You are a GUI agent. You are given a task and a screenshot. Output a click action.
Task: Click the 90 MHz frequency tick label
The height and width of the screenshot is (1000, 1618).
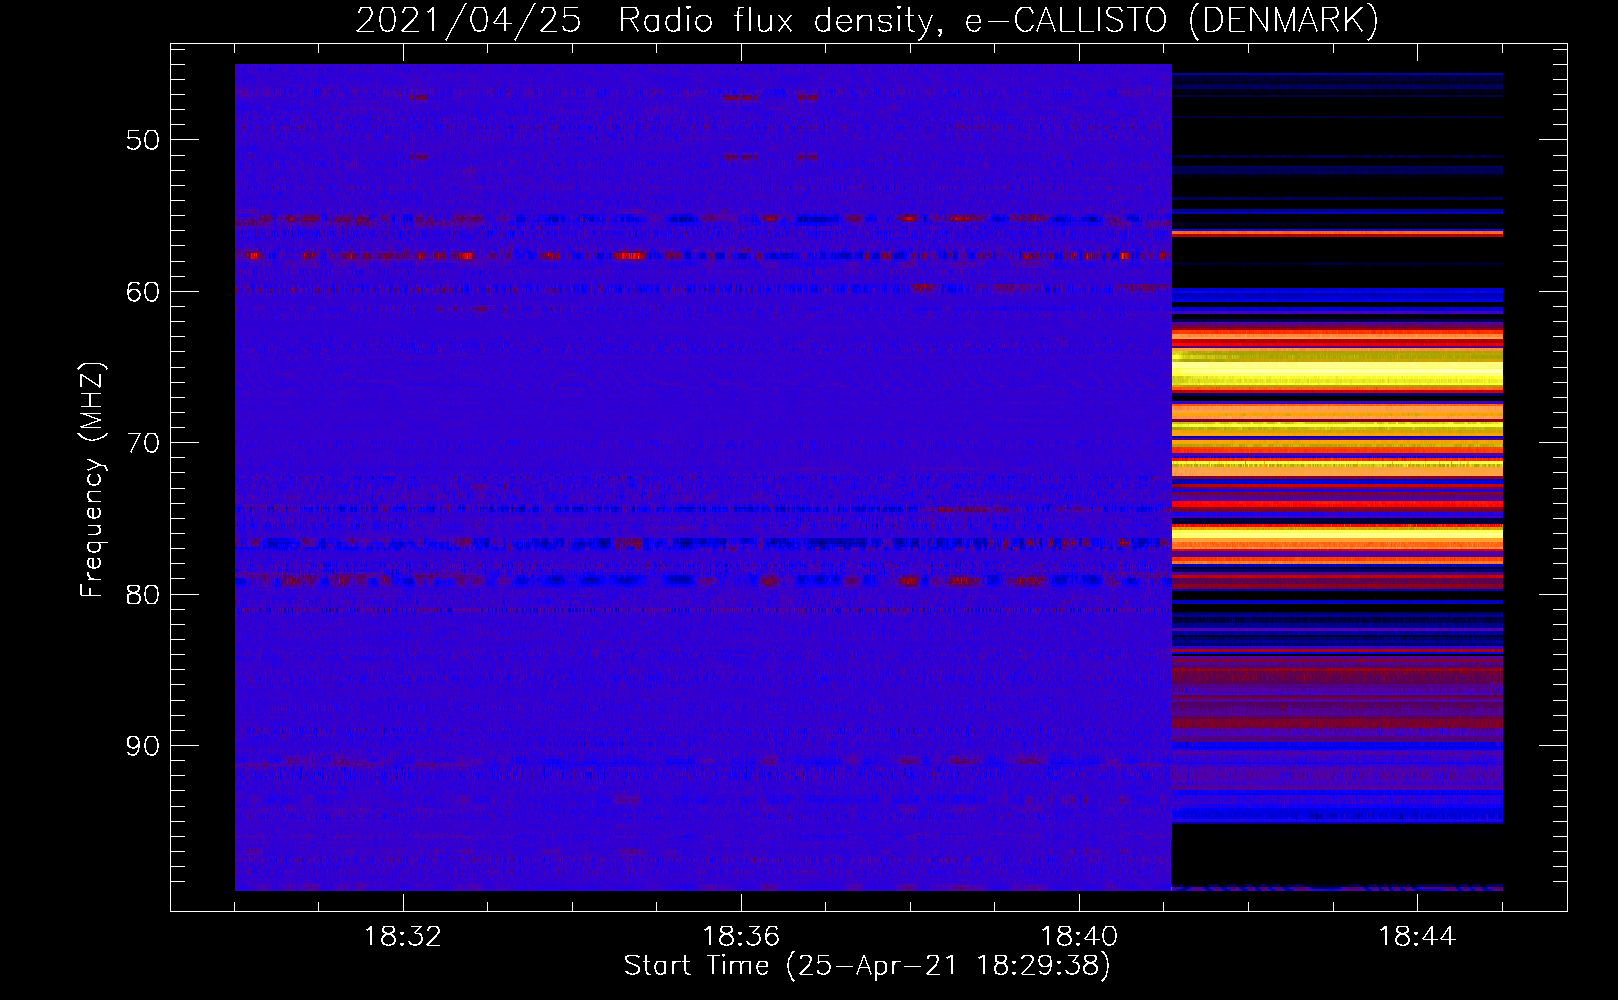143,747
